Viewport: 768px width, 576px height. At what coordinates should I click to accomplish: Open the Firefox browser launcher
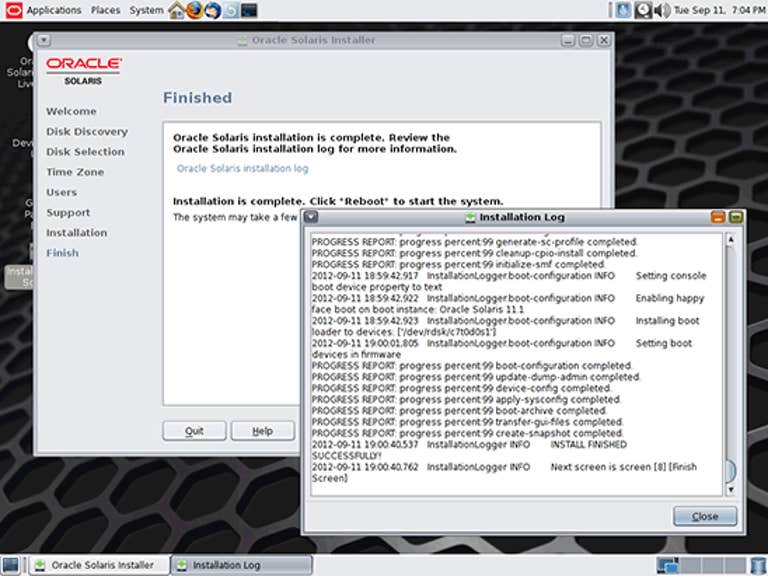point(194,10)
